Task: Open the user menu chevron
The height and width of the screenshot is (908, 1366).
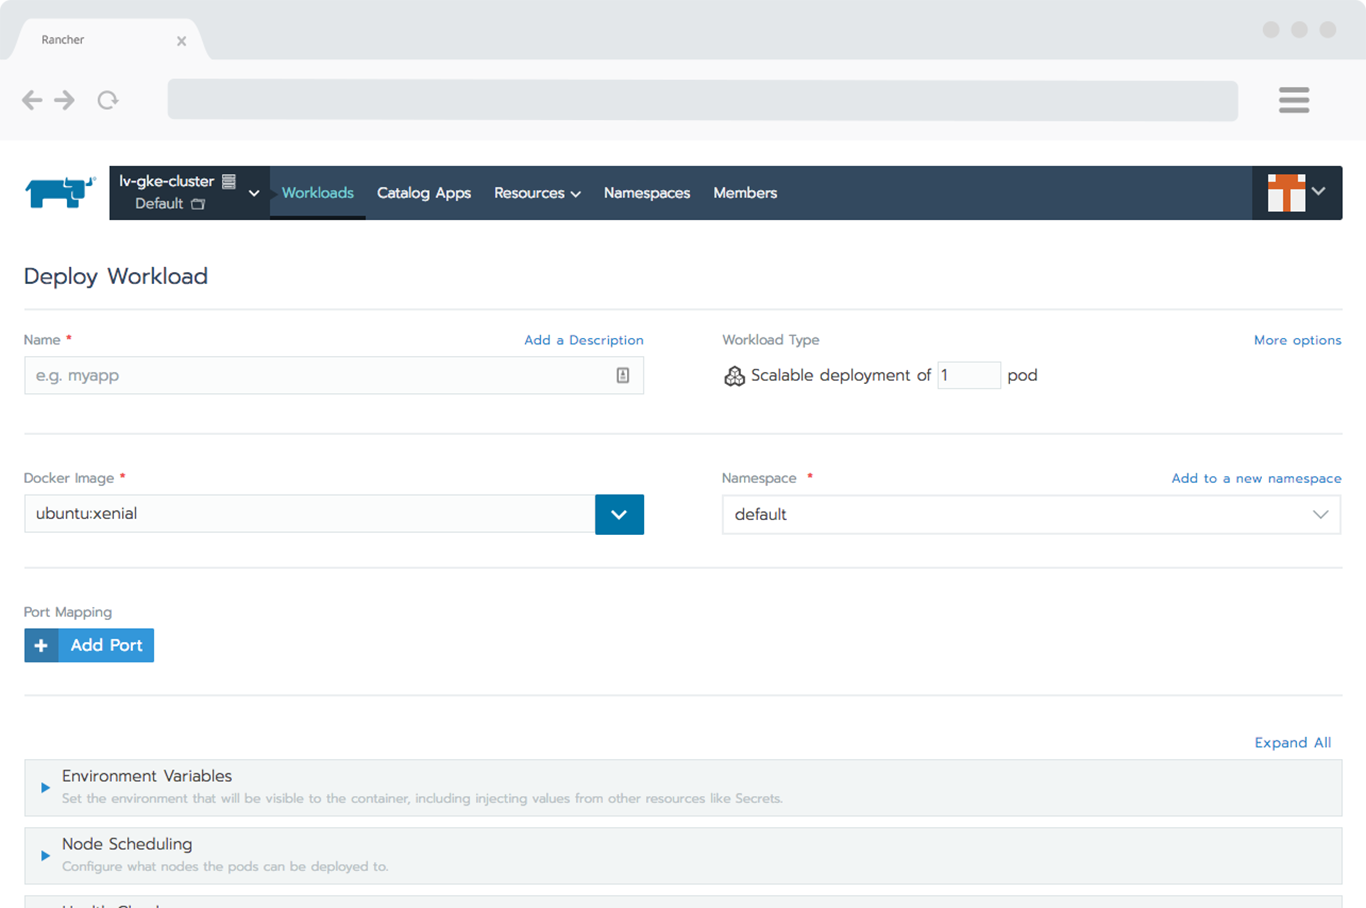Action: (x=1319, y=191)
